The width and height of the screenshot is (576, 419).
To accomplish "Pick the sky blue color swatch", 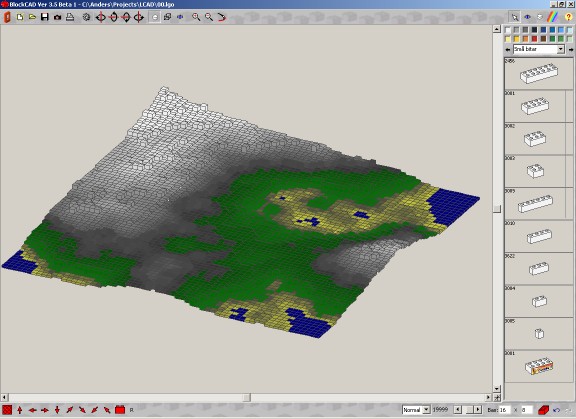I will coord(561,30).
